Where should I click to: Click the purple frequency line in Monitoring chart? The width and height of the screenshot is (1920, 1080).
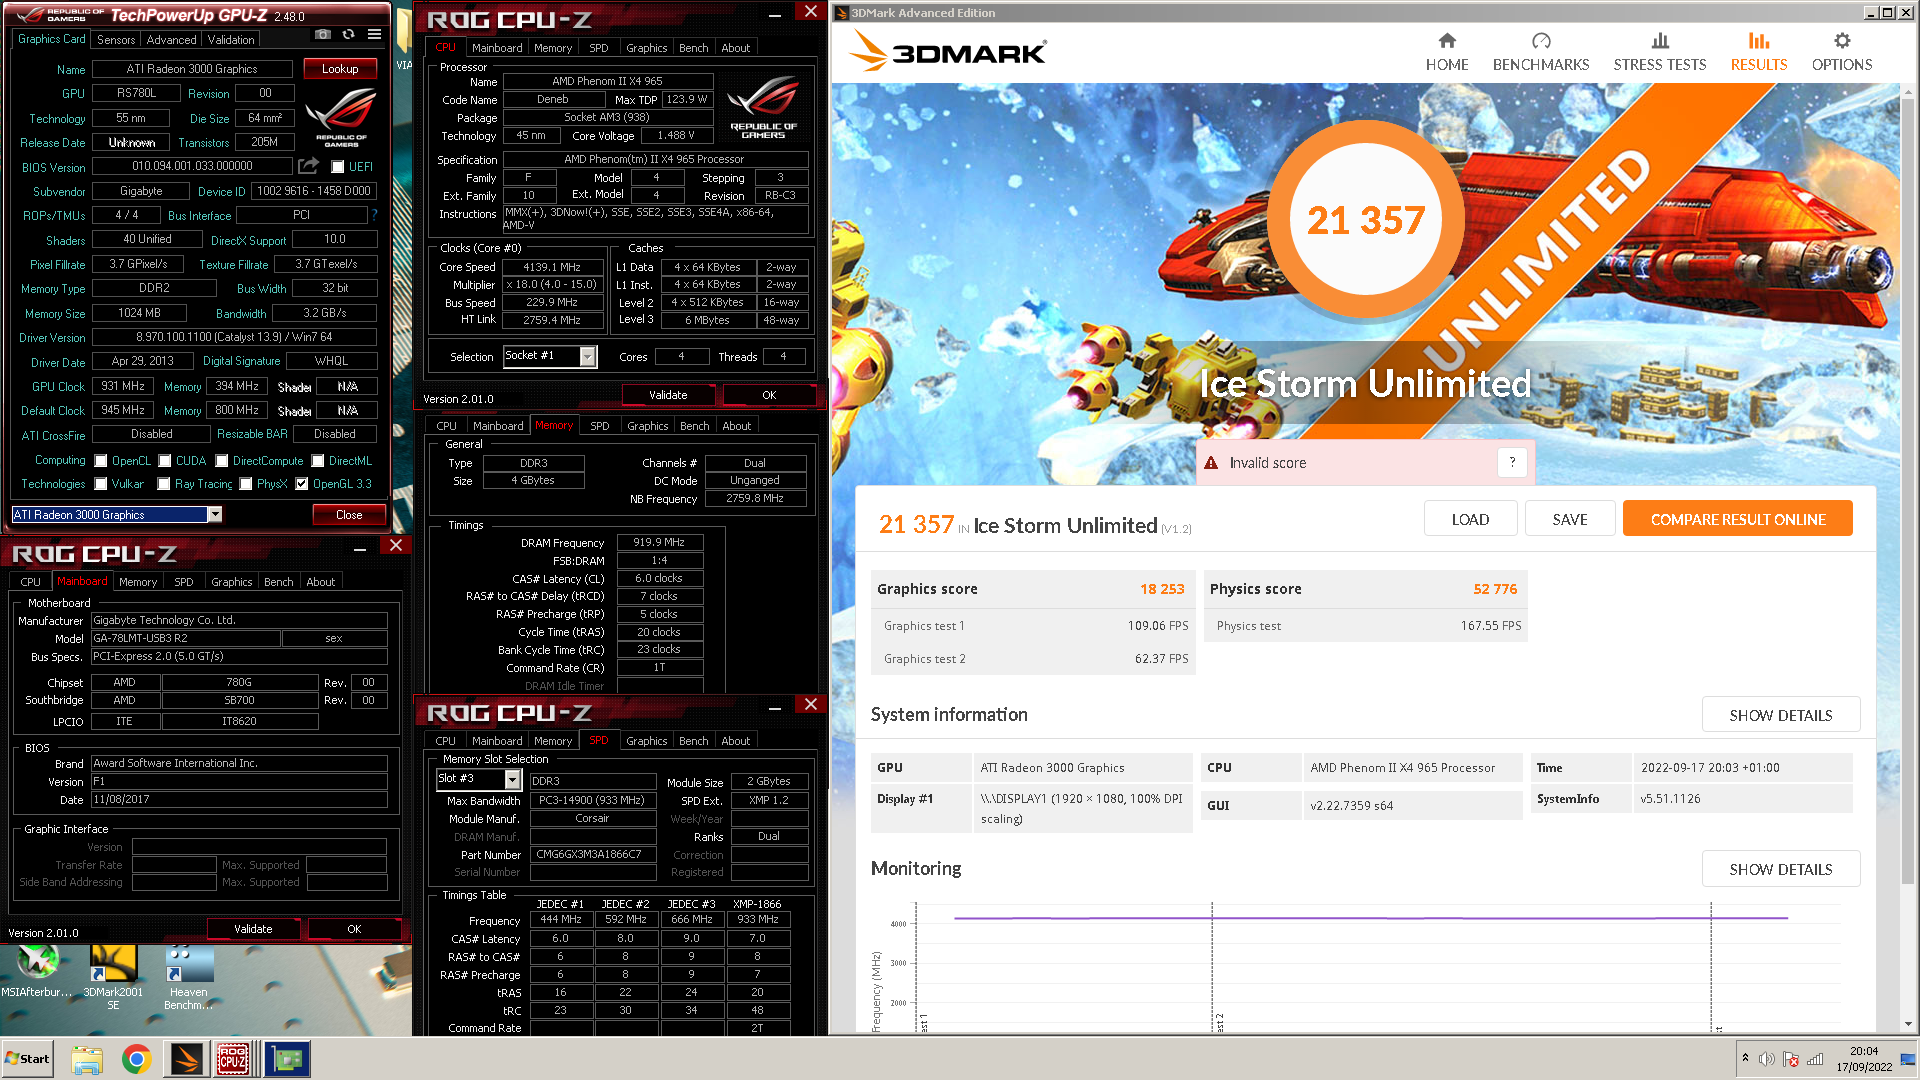[1370, 918]
